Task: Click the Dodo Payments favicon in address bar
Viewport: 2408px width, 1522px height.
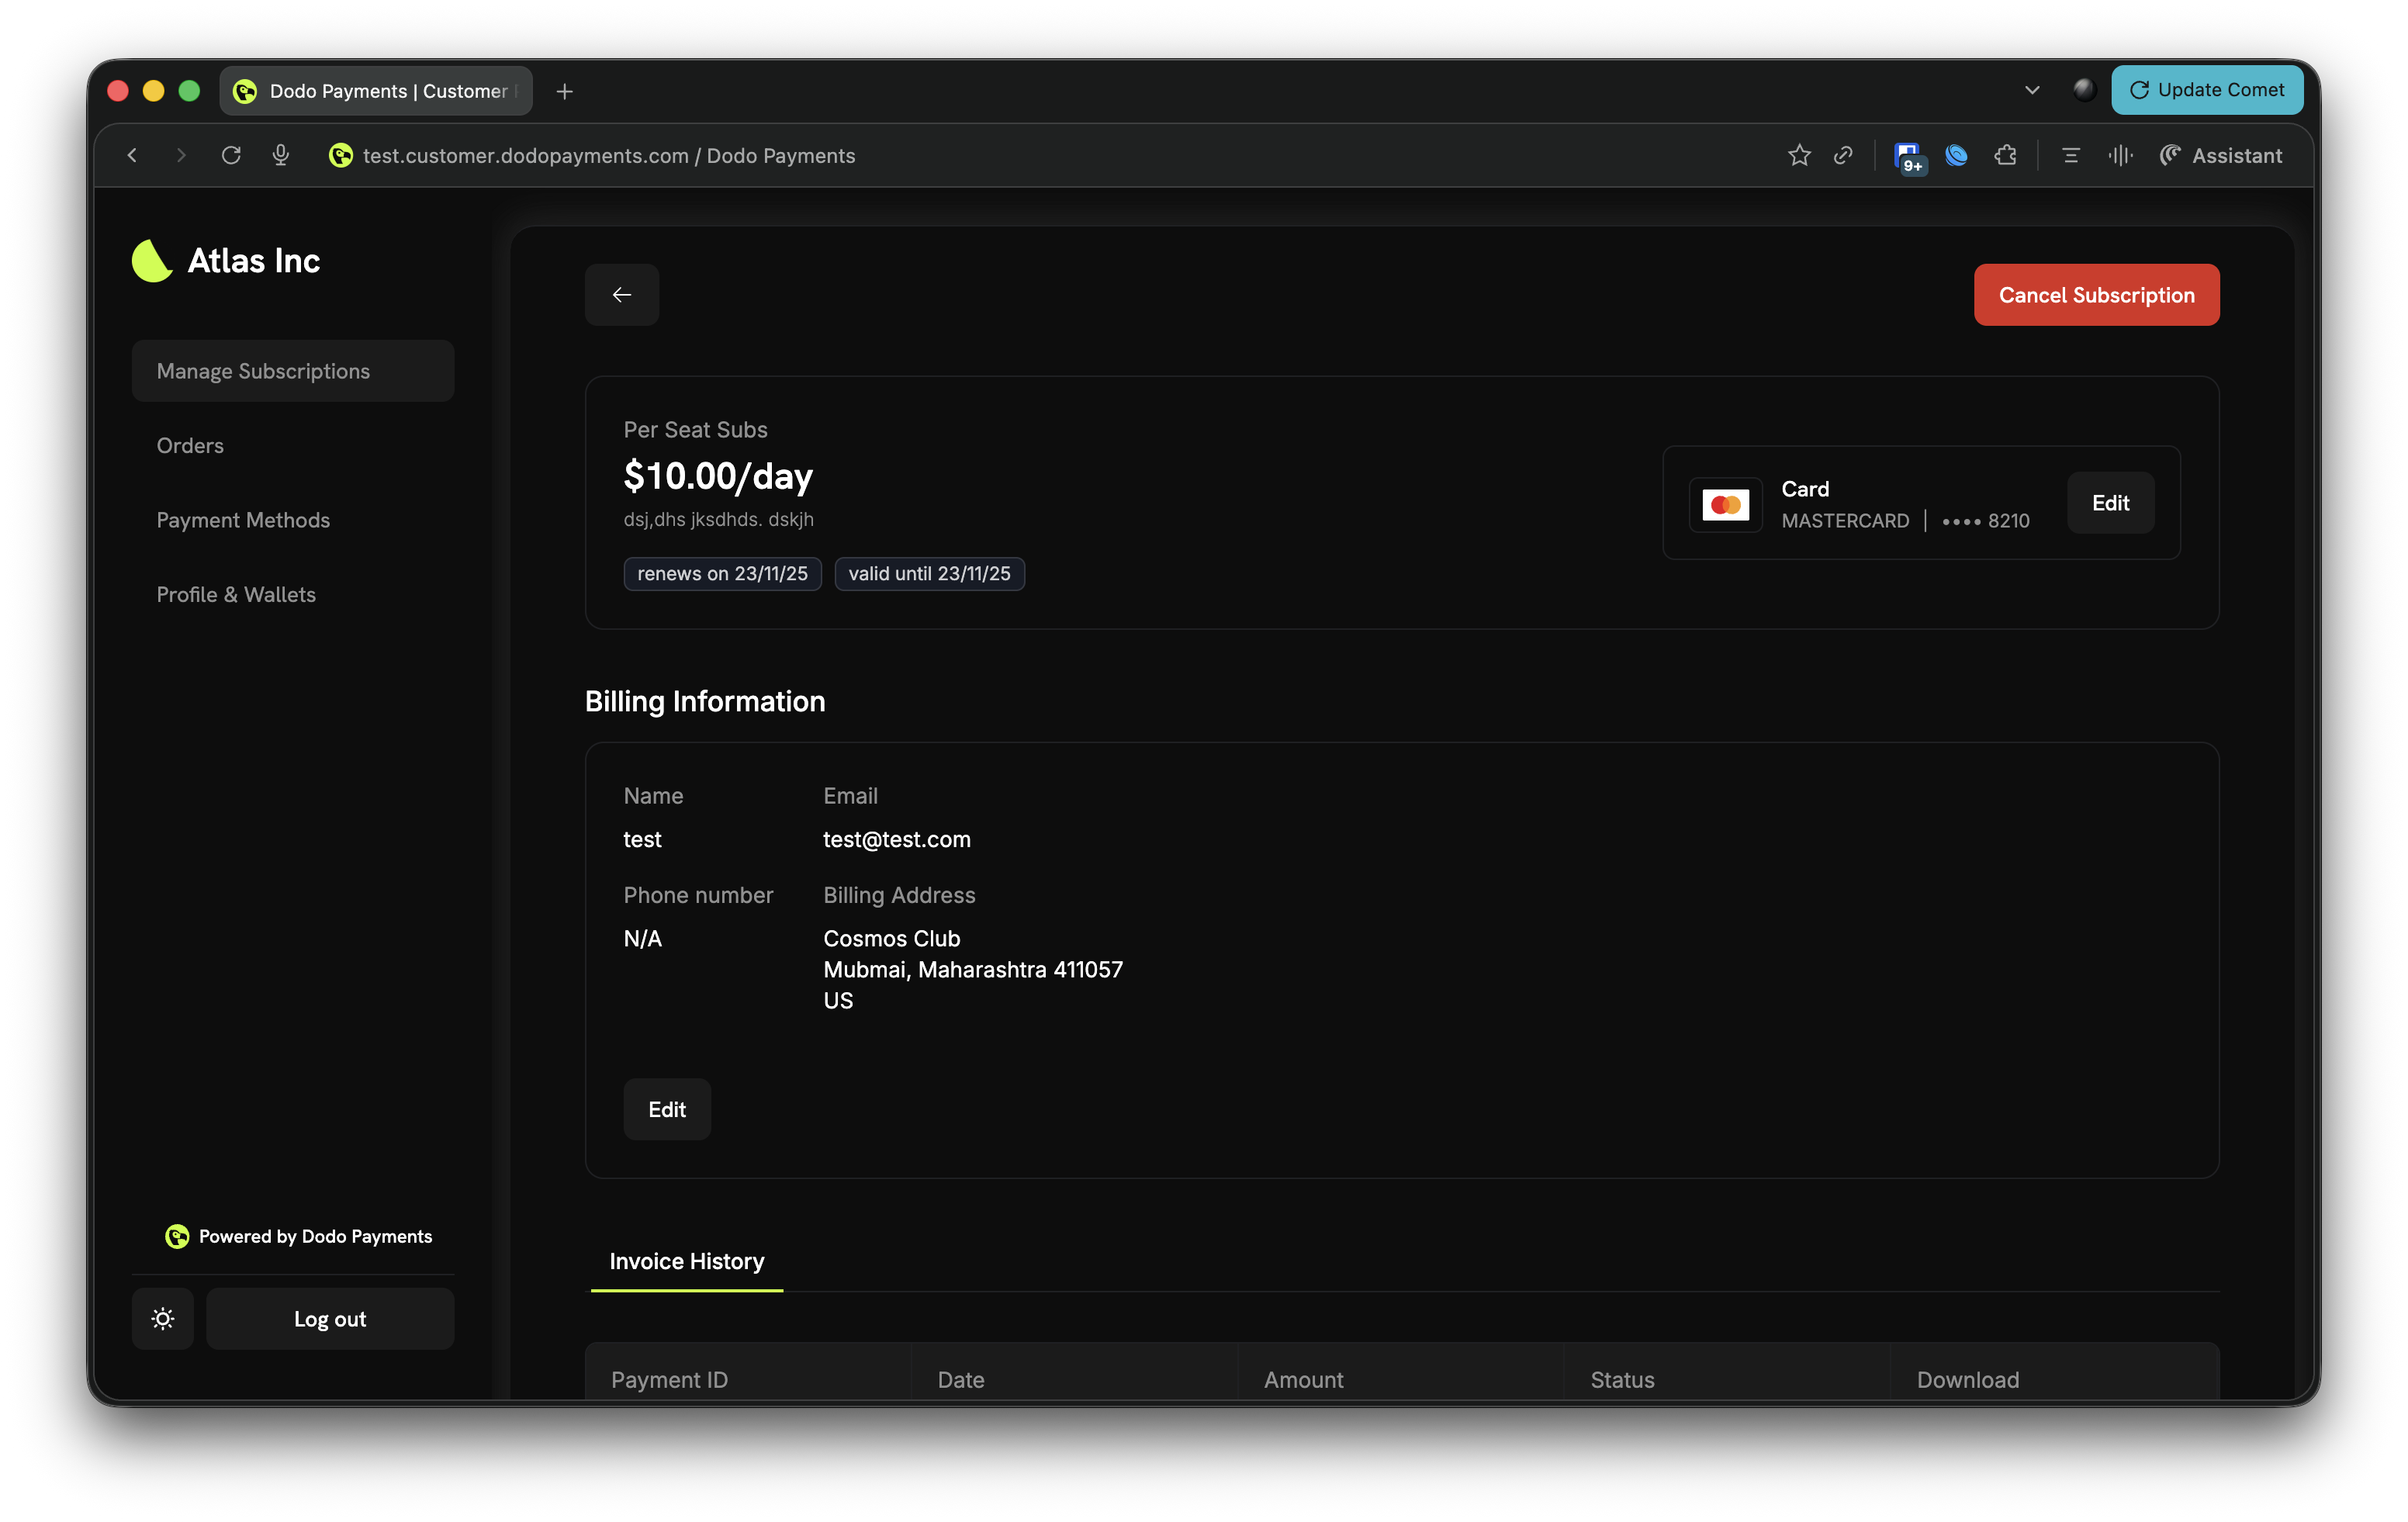Action: 341,156
